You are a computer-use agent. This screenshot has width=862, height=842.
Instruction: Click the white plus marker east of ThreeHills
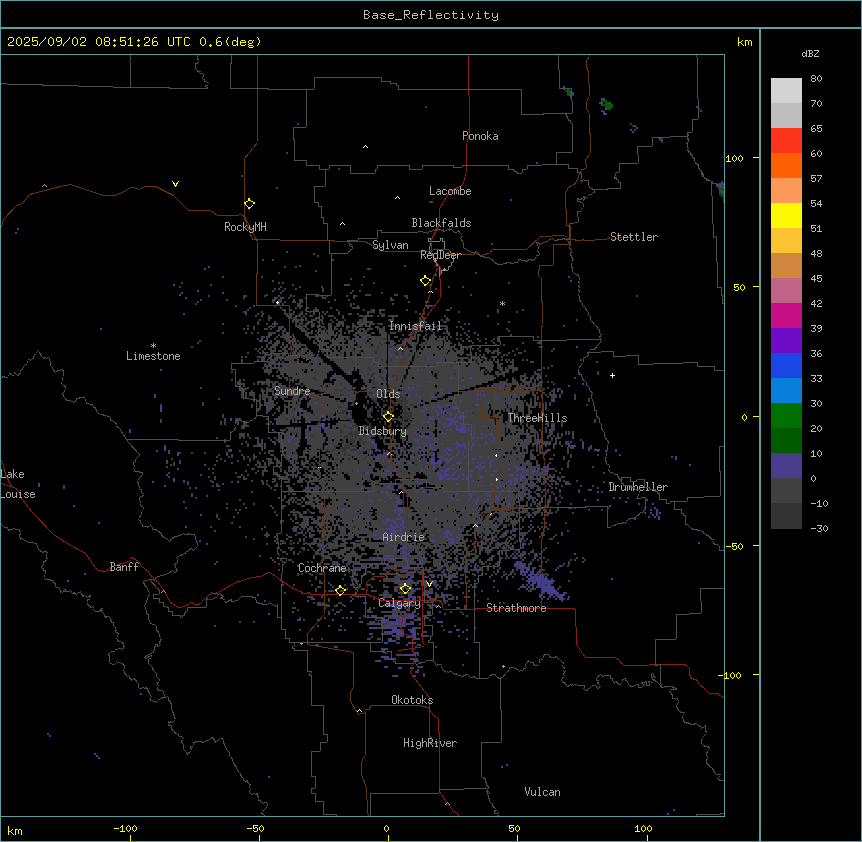tap(612, 375)
